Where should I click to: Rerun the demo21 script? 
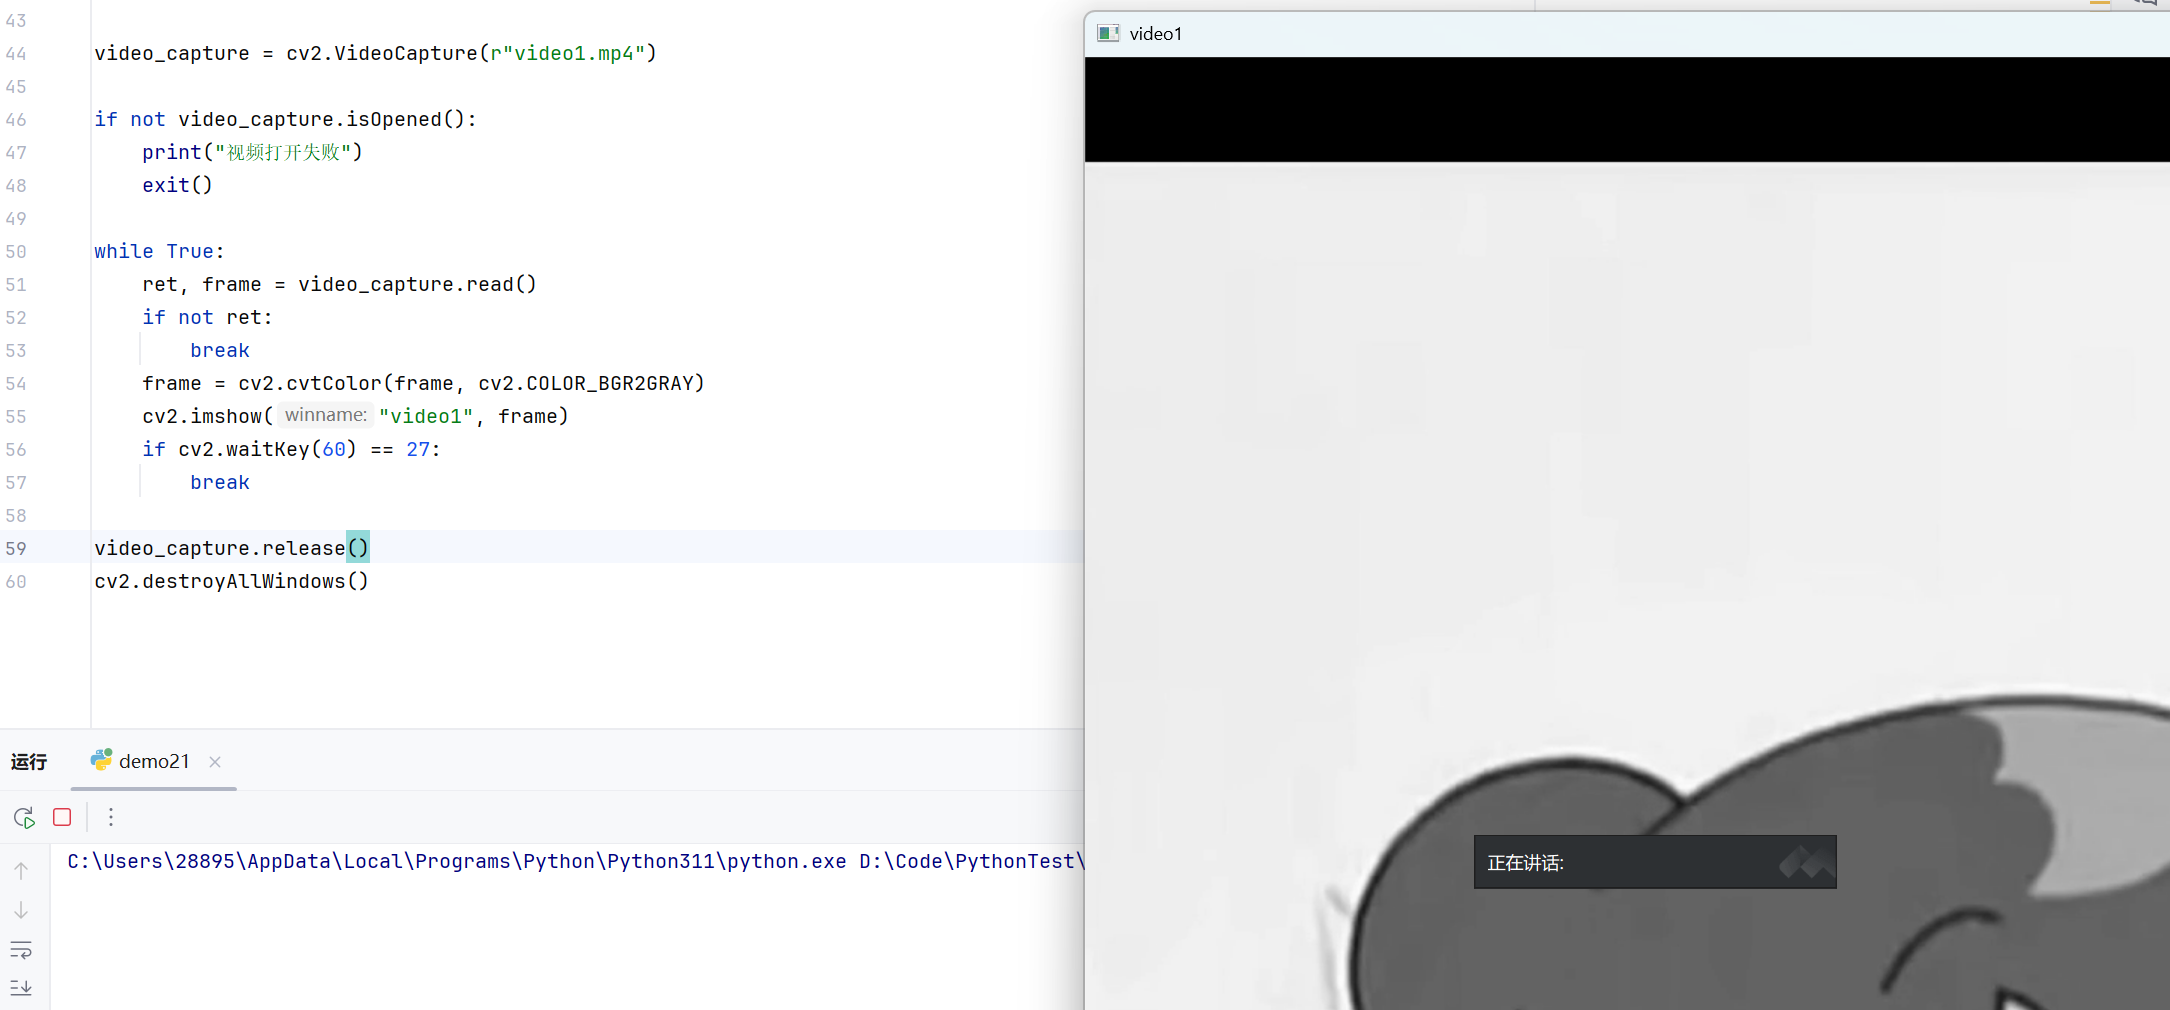pos(25,817)
